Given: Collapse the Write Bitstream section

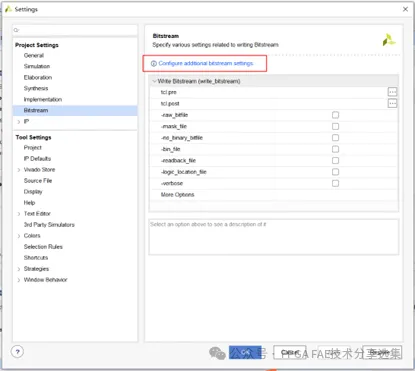Looking at the screenshot, I should (x=154, y=81).
